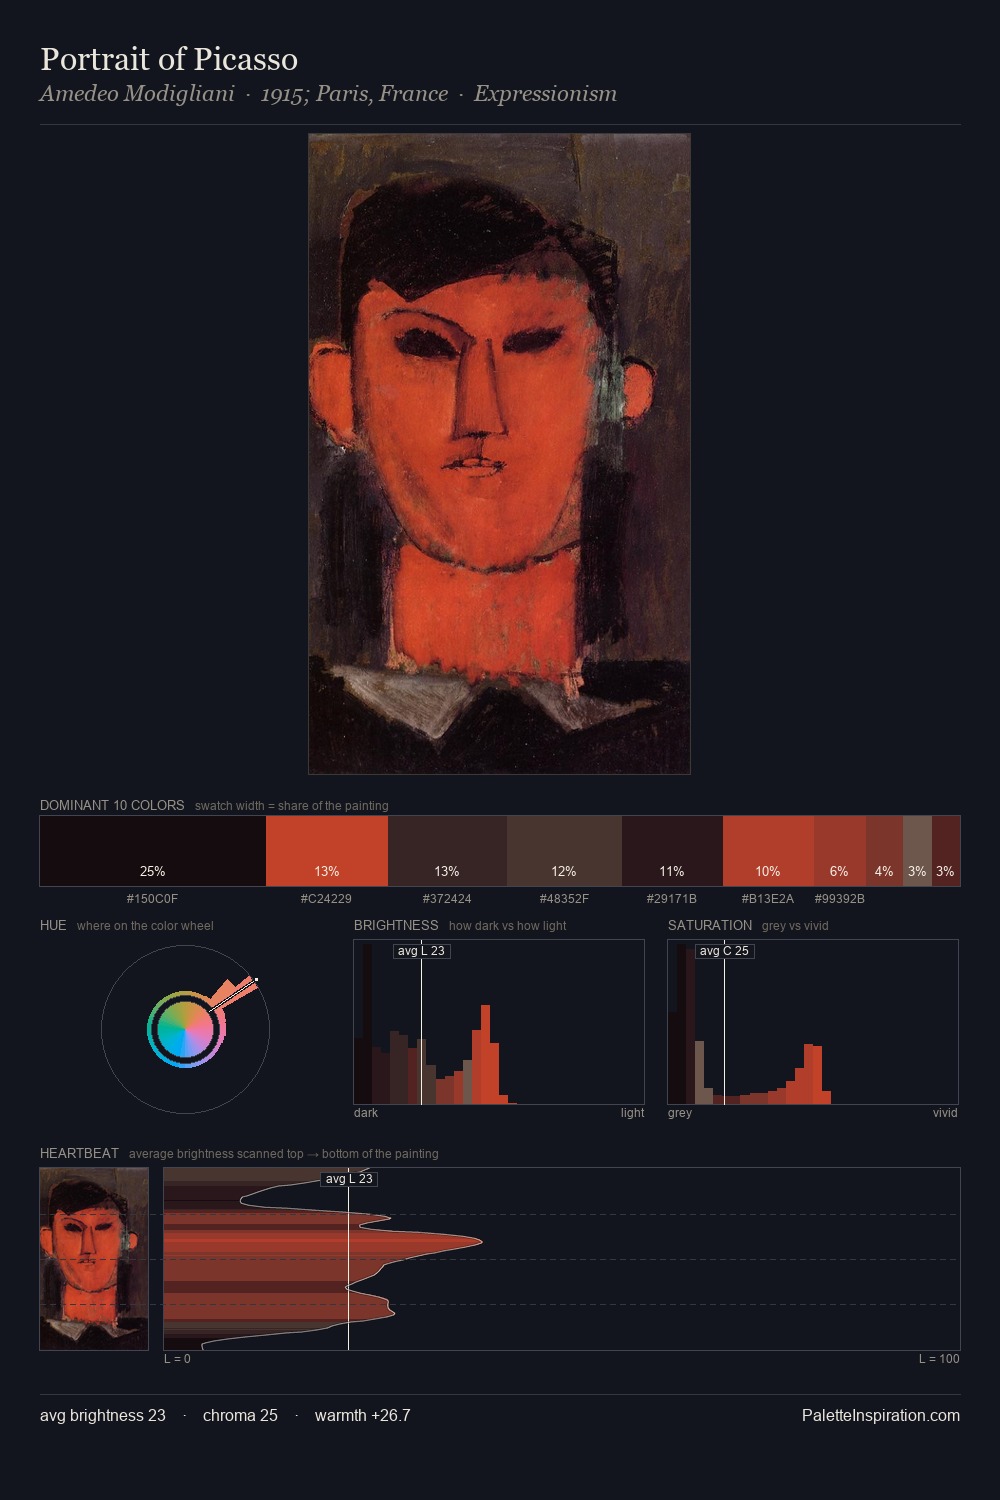Select the 4% color swatch
This screenshot has height=1500, width=1000.
(884, 851)
